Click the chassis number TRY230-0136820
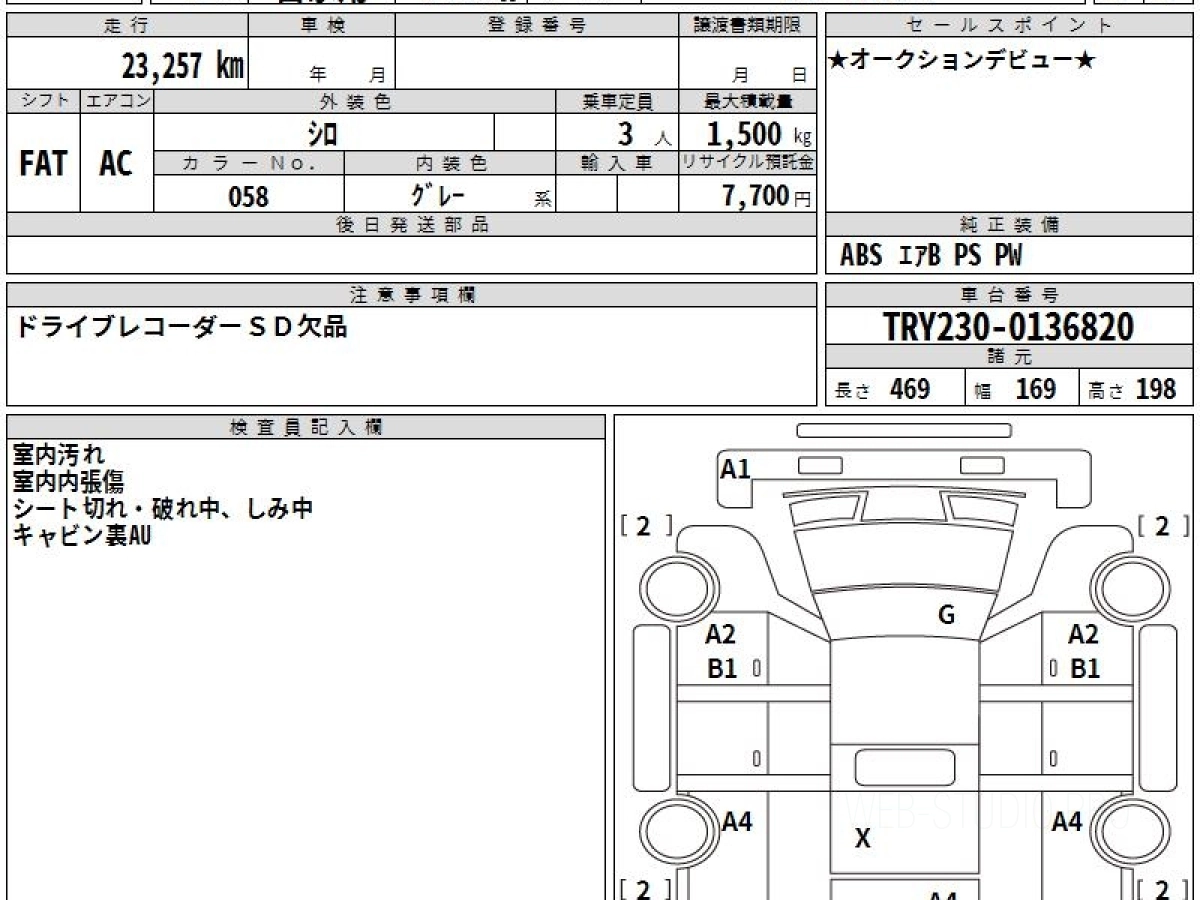Image resolution: width=1200 pixels, height=900 pixels. coord(1009,326)
